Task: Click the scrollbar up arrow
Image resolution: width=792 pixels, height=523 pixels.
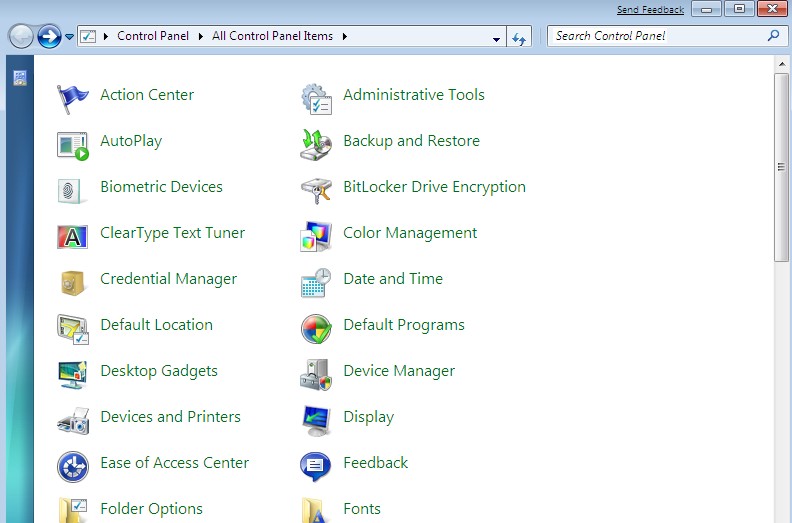Action: click(x=782, y=64)
